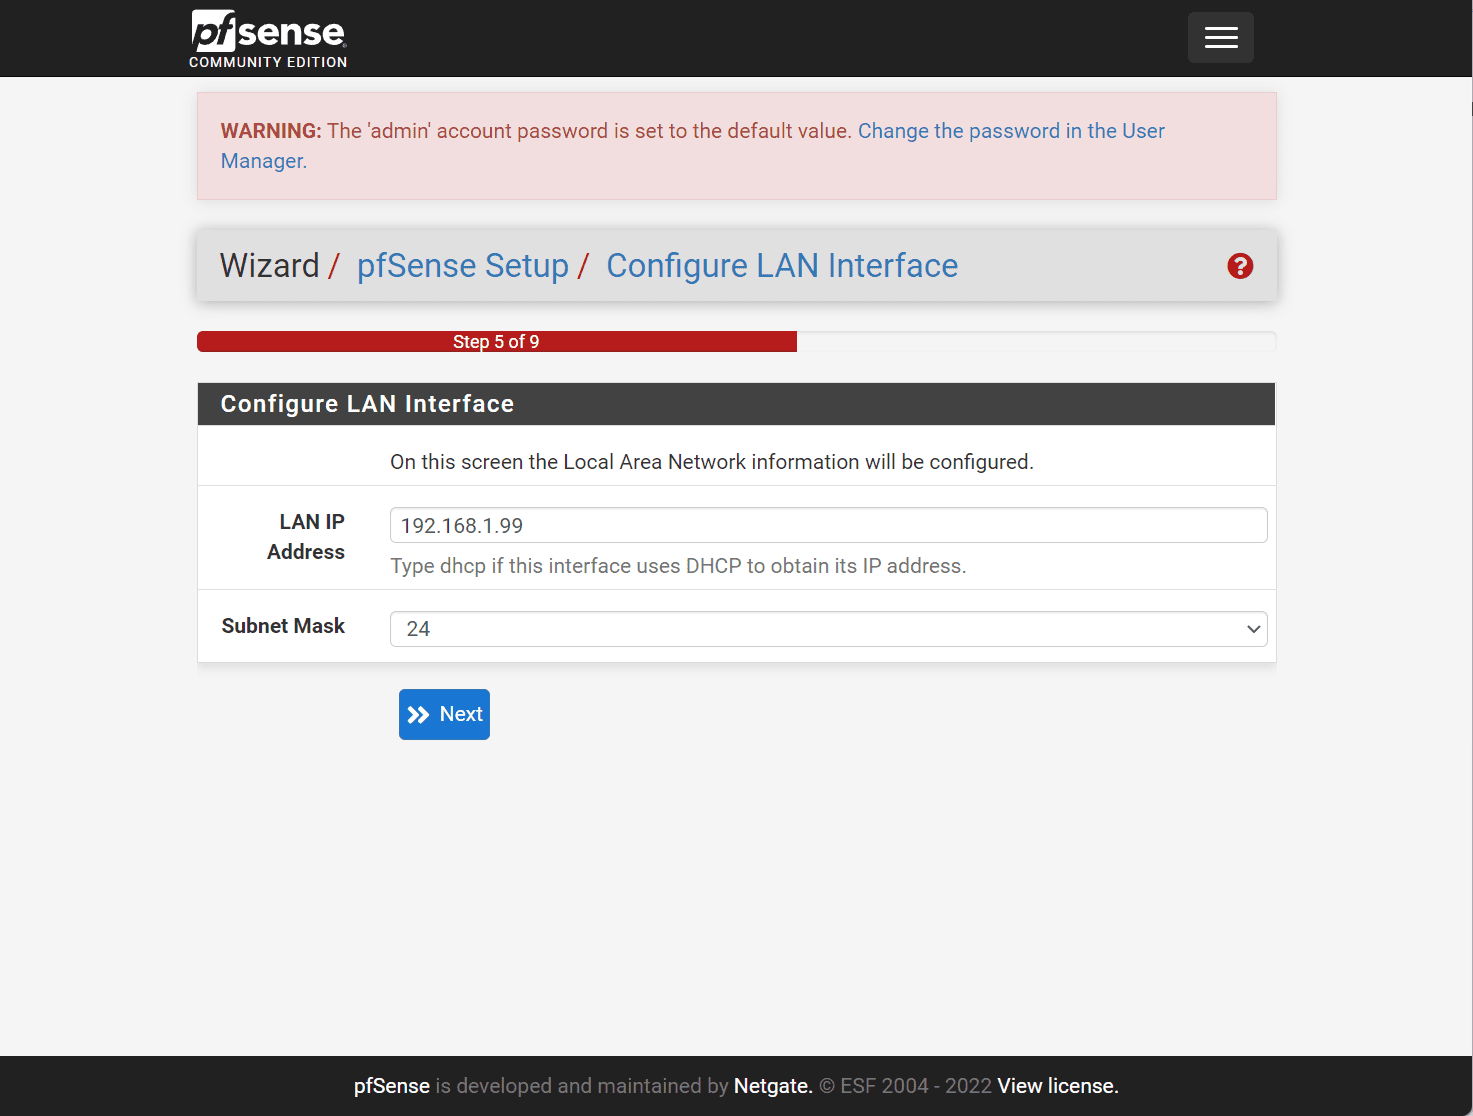Screen dimensions: 1473x1116
Task: Open the hamburger navigation menu
Action: click(1220, 38)
